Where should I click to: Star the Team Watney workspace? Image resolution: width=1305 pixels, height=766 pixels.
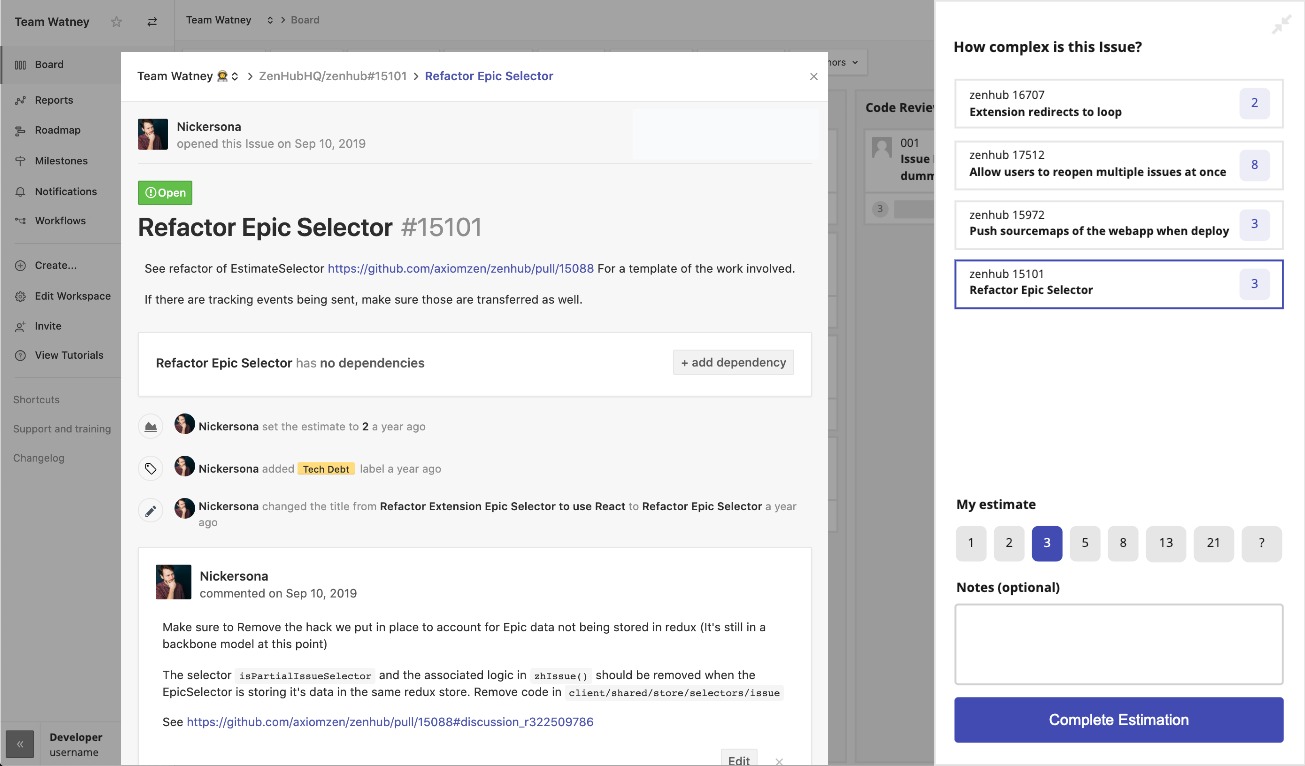pos(116,21)
